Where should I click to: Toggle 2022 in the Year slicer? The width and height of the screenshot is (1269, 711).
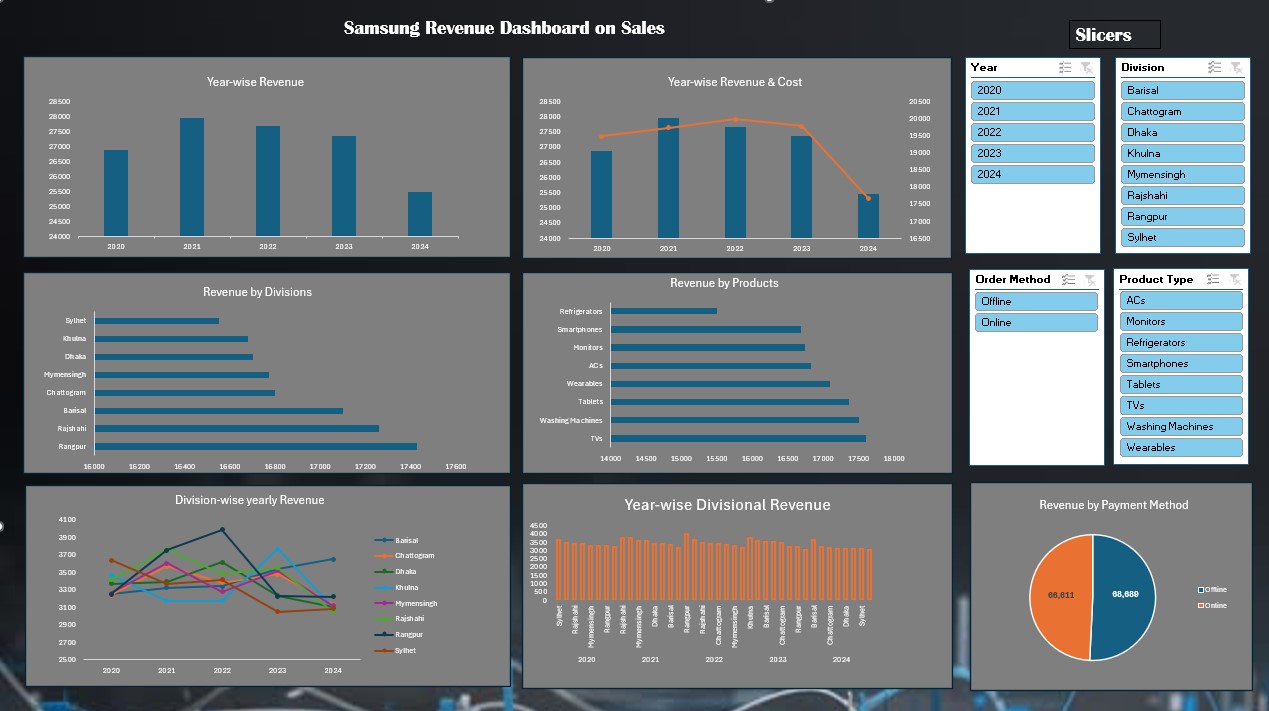[1032, 132]
